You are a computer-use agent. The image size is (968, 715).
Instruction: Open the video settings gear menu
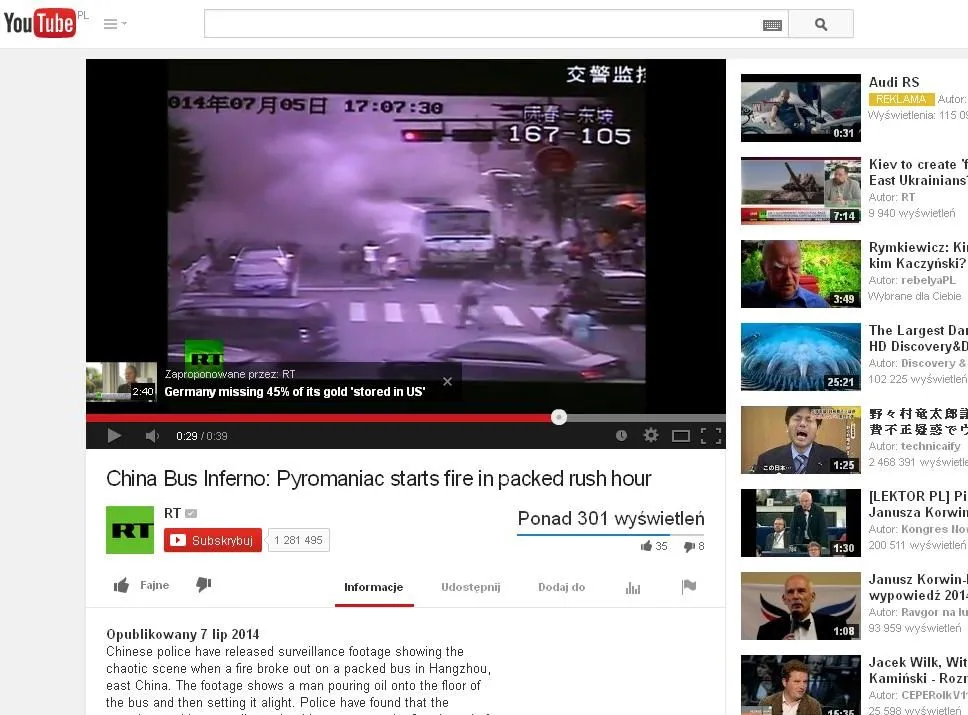click(x=650, y=436)
